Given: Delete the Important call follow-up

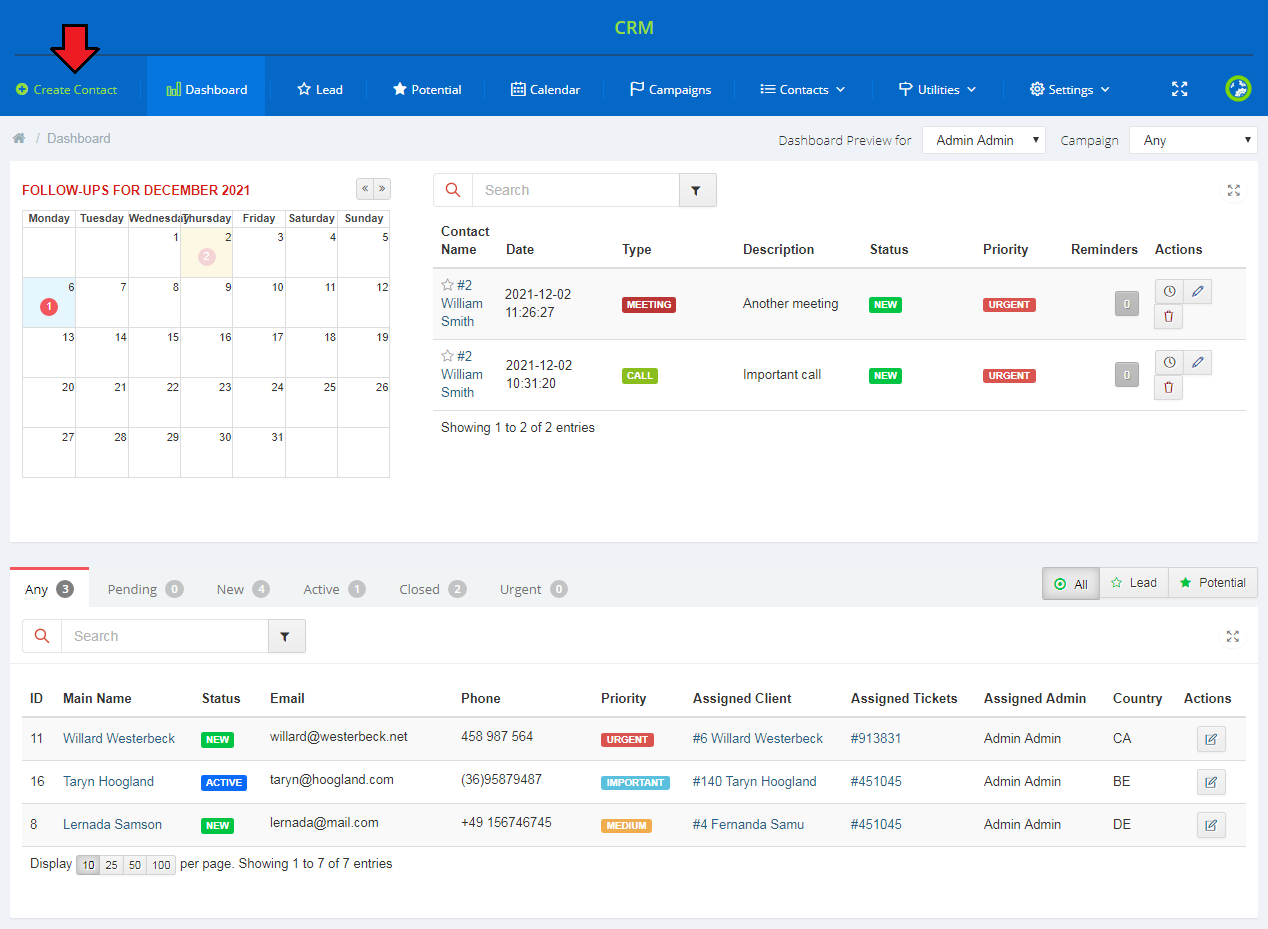Looking at the screenshot, I should (x=1168, y=388).
